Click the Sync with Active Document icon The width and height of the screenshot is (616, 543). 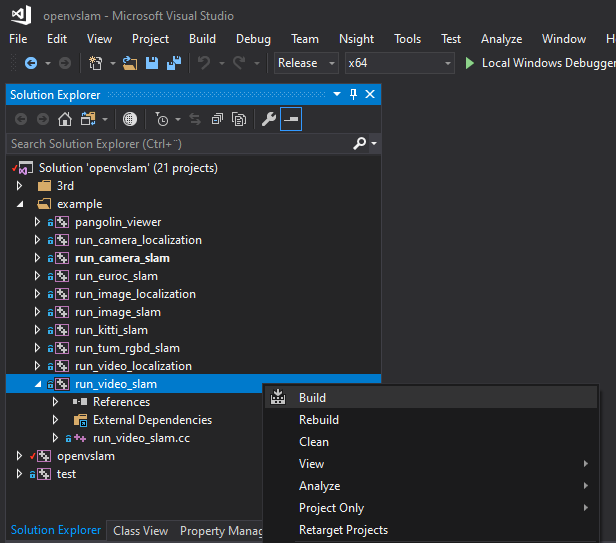point(195,119)
